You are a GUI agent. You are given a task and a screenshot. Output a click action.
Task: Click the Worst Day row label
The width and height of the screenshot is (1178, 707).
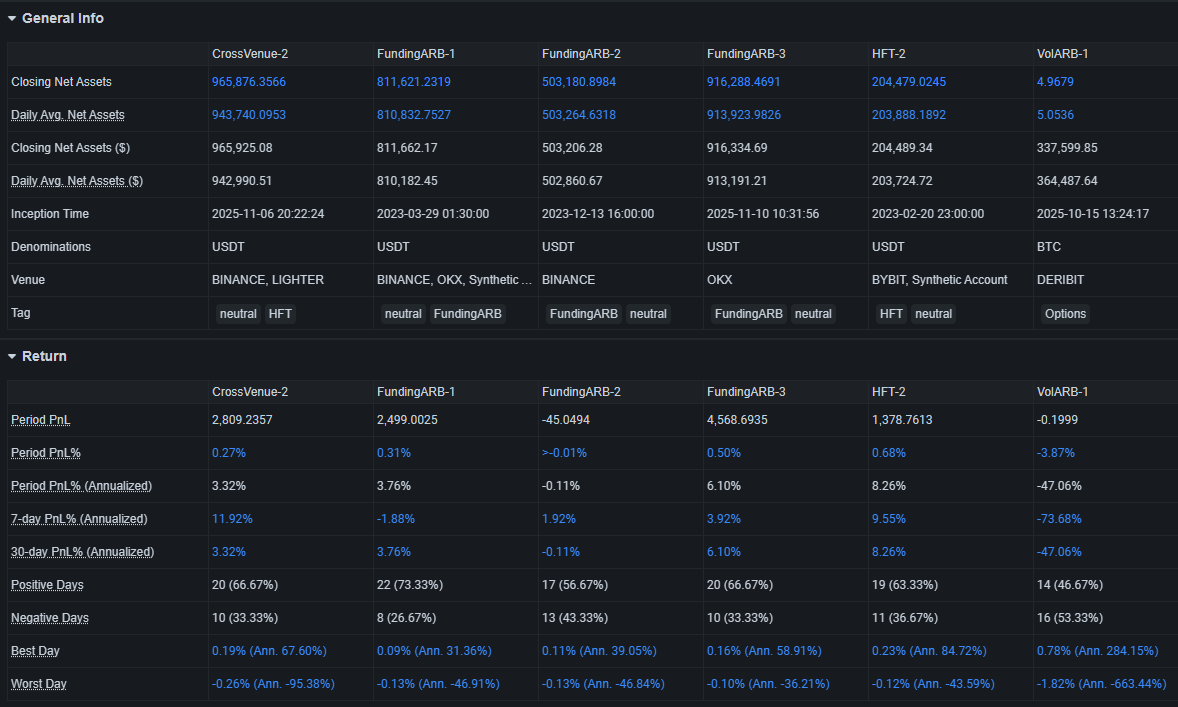tap(38, 684)
